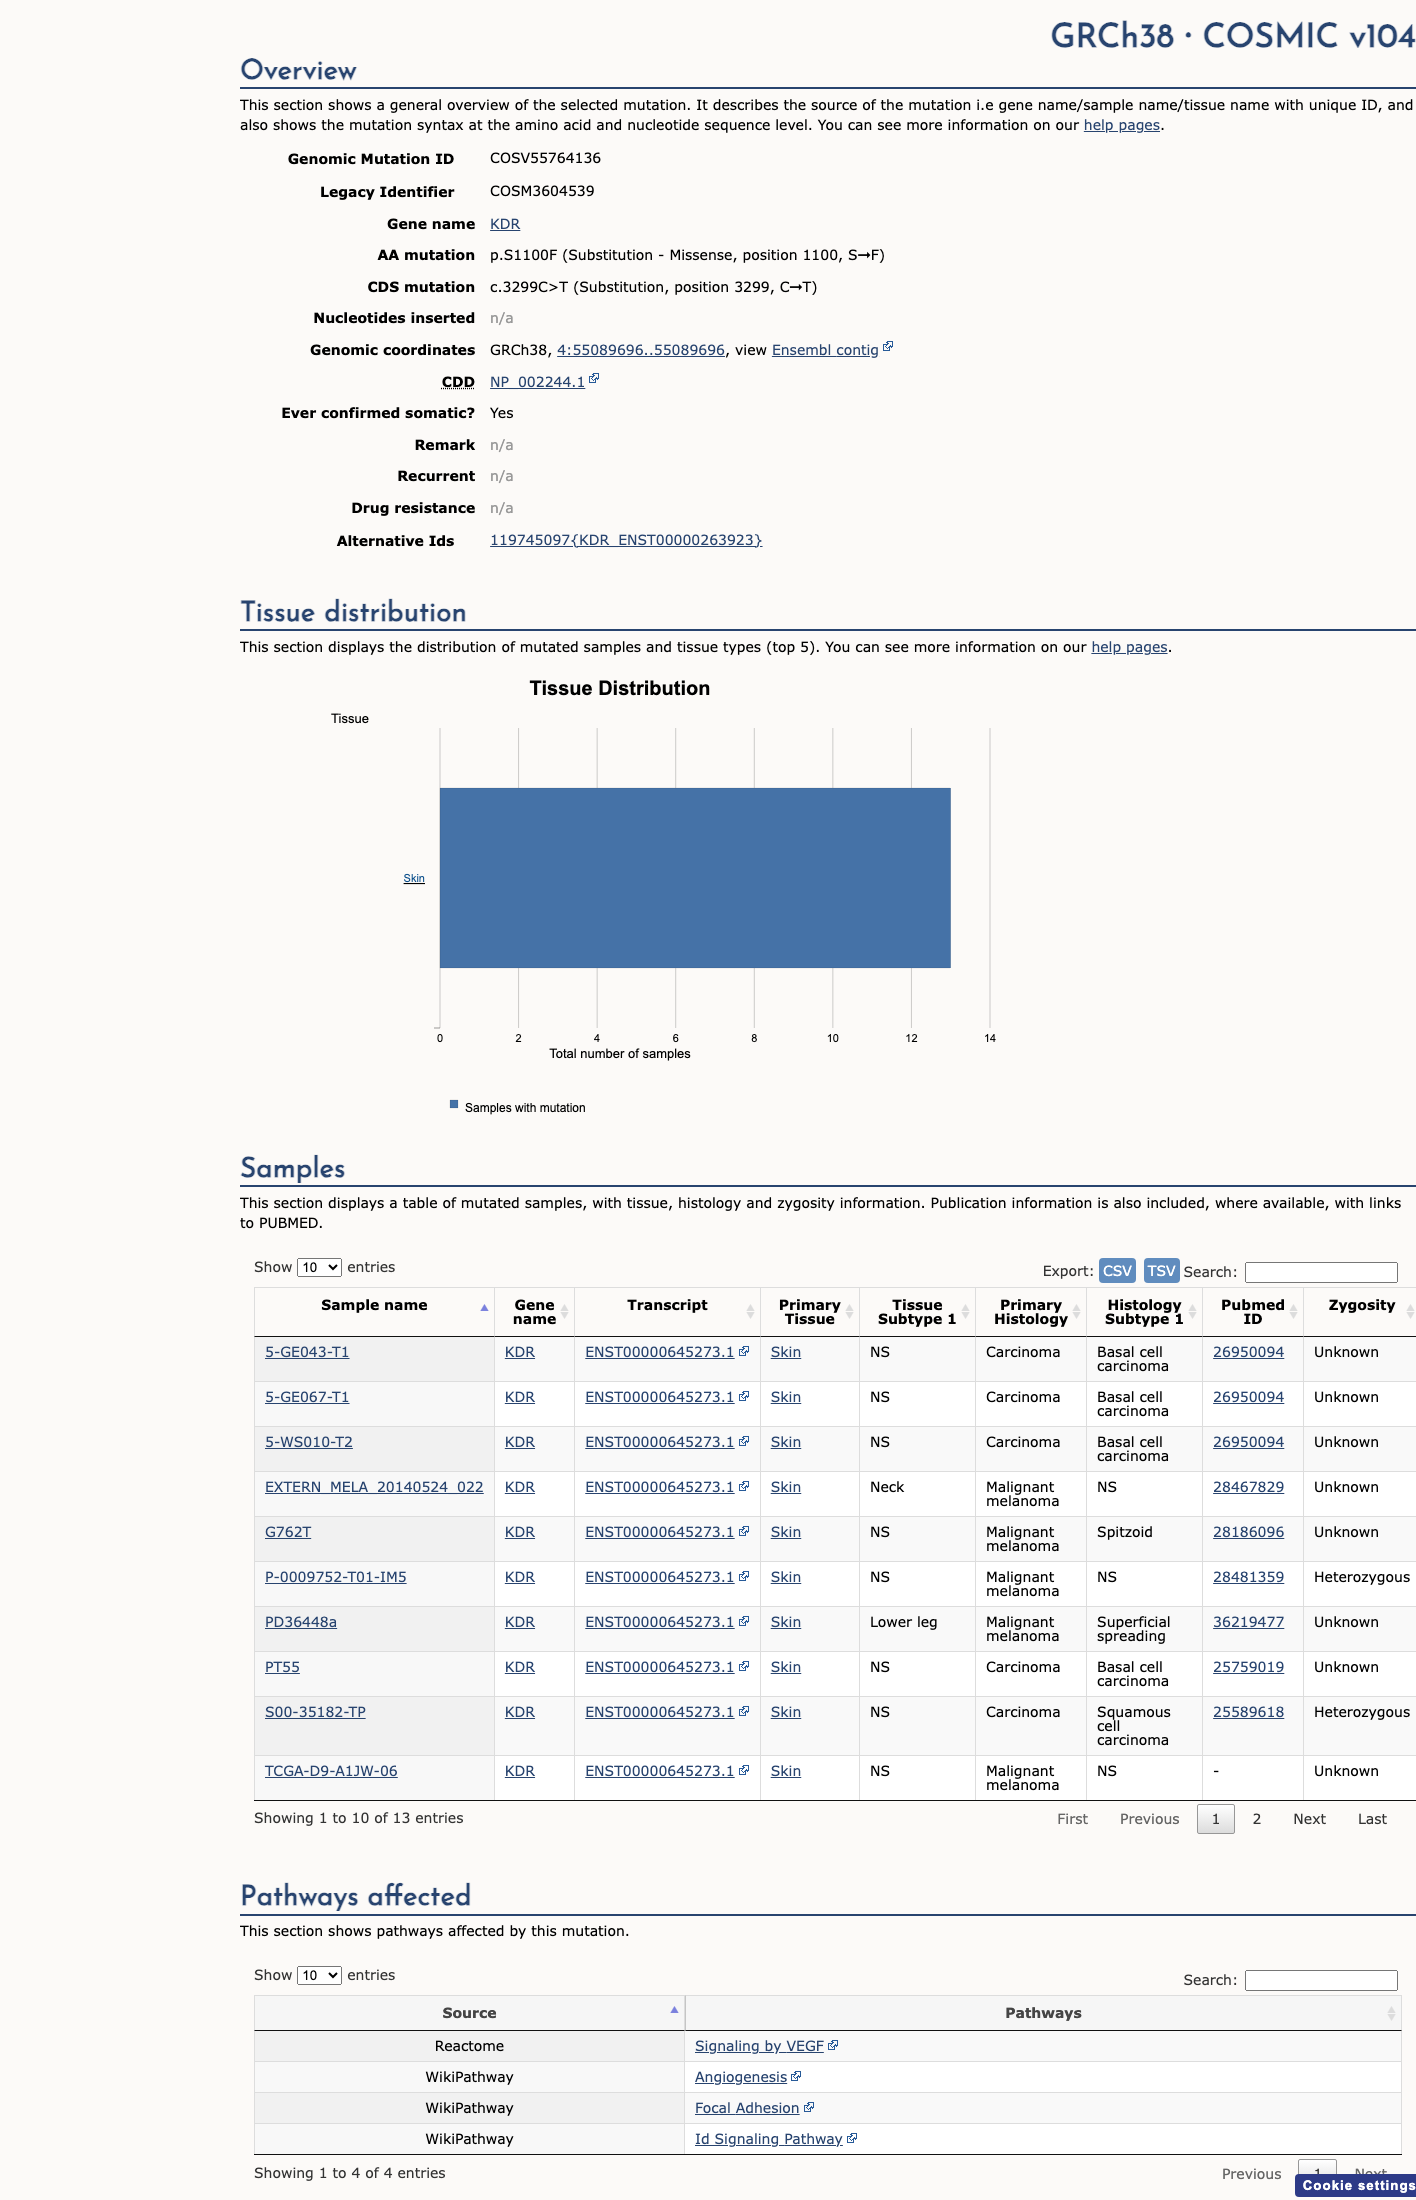Click the Skin label on tissue chart
This screenshot has height=2200, width=1416.
pos(414,878)
